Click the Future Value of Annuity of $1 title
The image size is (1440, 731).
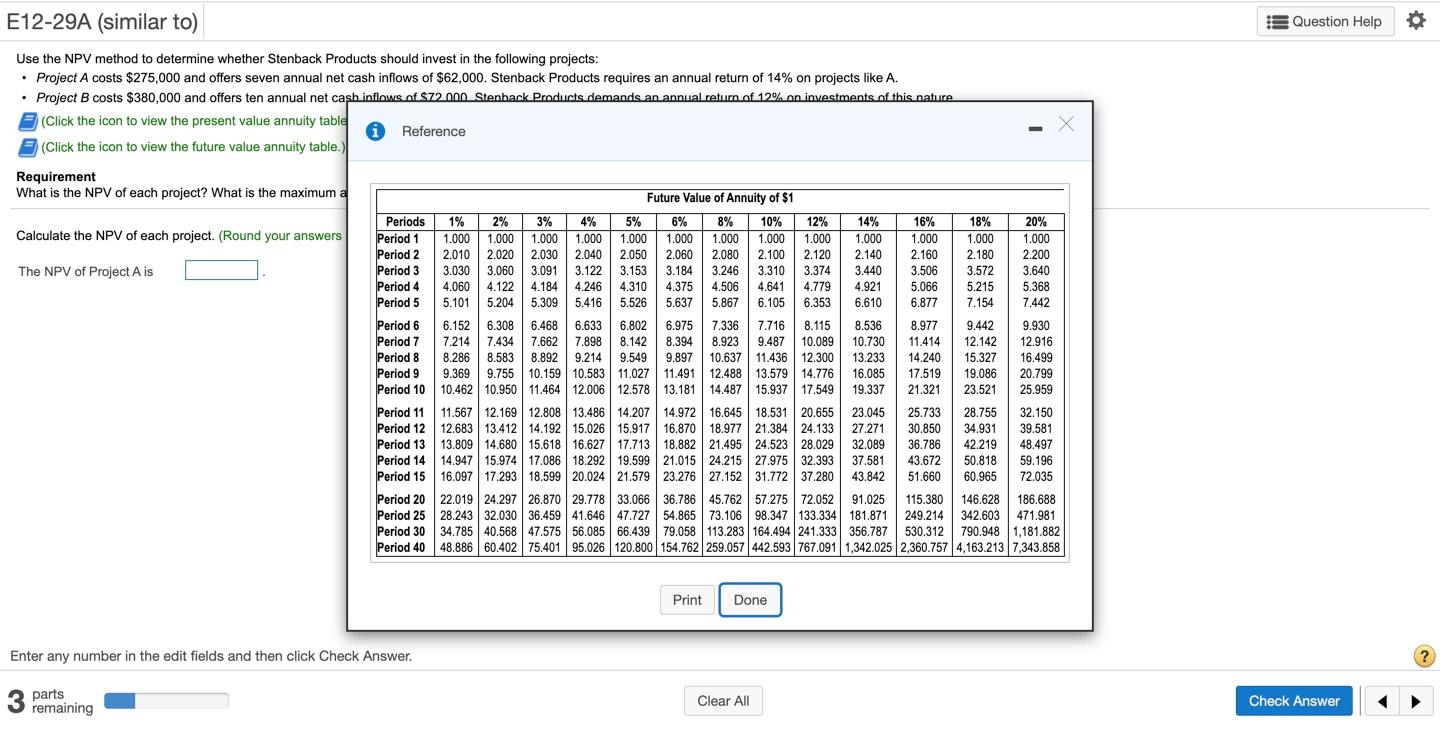click(x=720, y=198)
